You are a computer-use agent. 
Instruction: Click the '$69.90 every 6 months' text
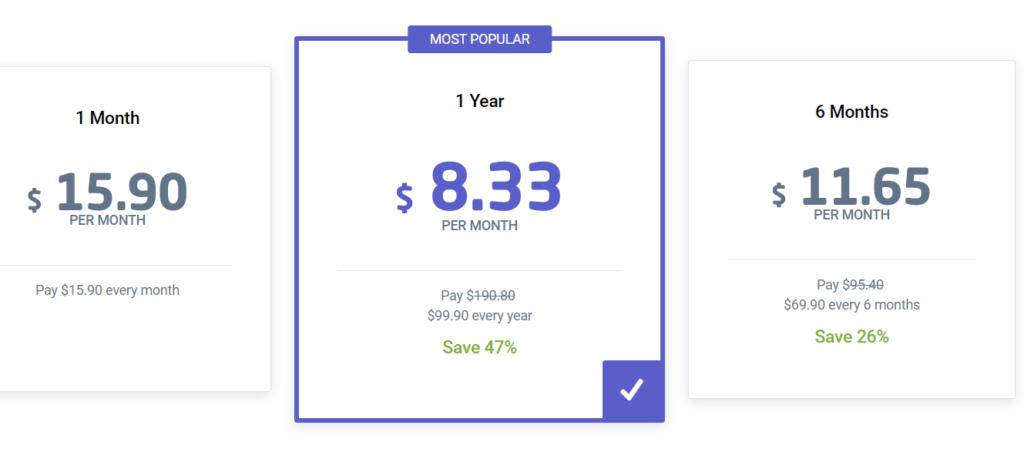coord(852,305)
